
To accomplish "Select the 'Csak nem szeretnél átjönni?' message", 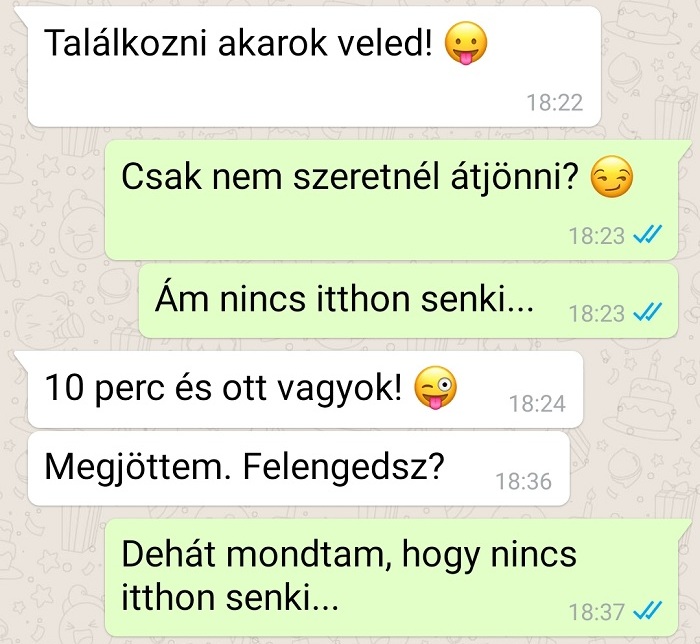I will 392,199.
